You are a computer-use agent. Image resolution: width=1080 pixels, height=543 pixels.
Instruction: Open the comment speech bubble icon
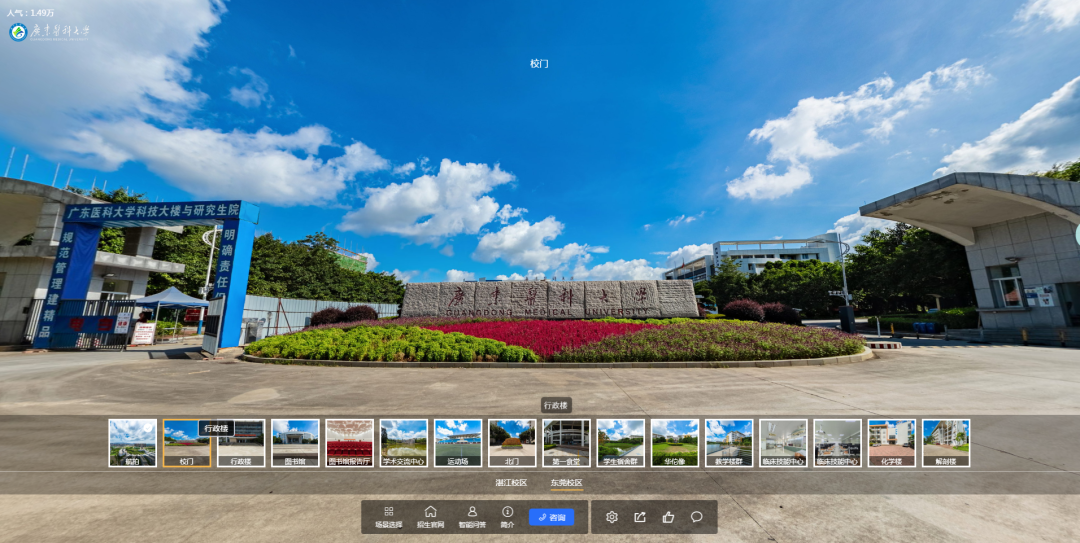(x=696, y=517)
